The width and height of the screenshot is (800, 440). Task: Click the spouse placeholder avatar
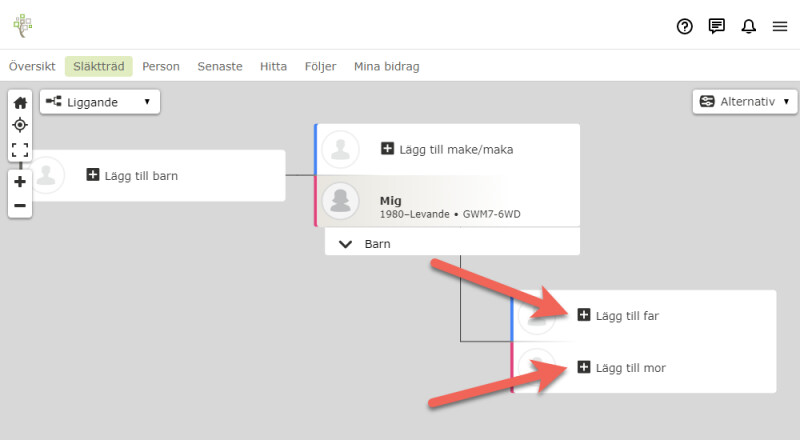coord(340,149)
